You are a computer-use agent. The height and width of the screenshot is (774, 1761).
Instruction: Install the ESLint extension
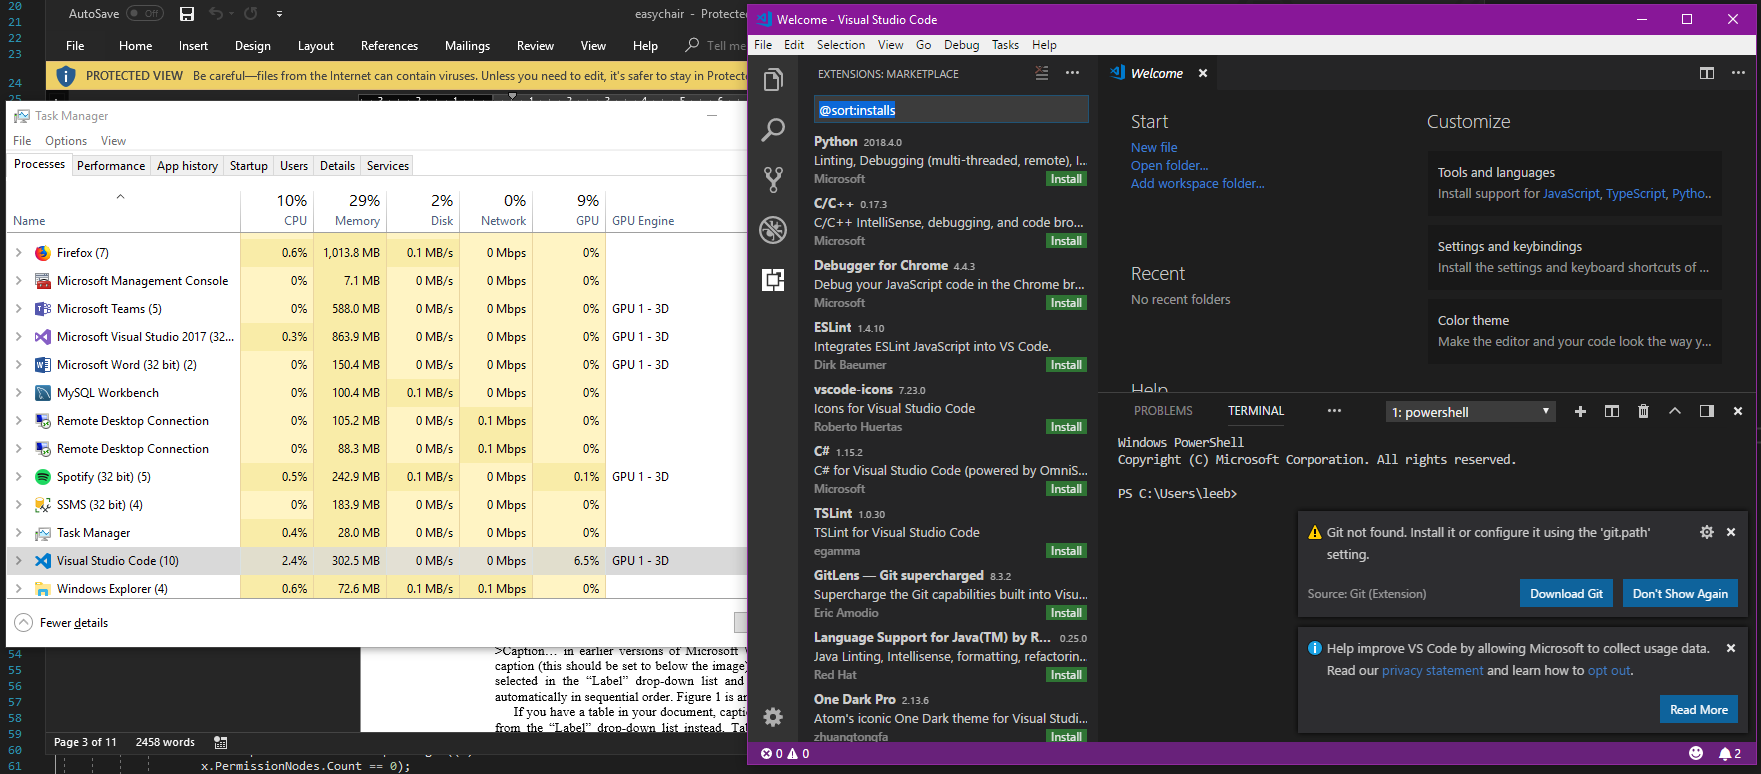coord(1066,365)
